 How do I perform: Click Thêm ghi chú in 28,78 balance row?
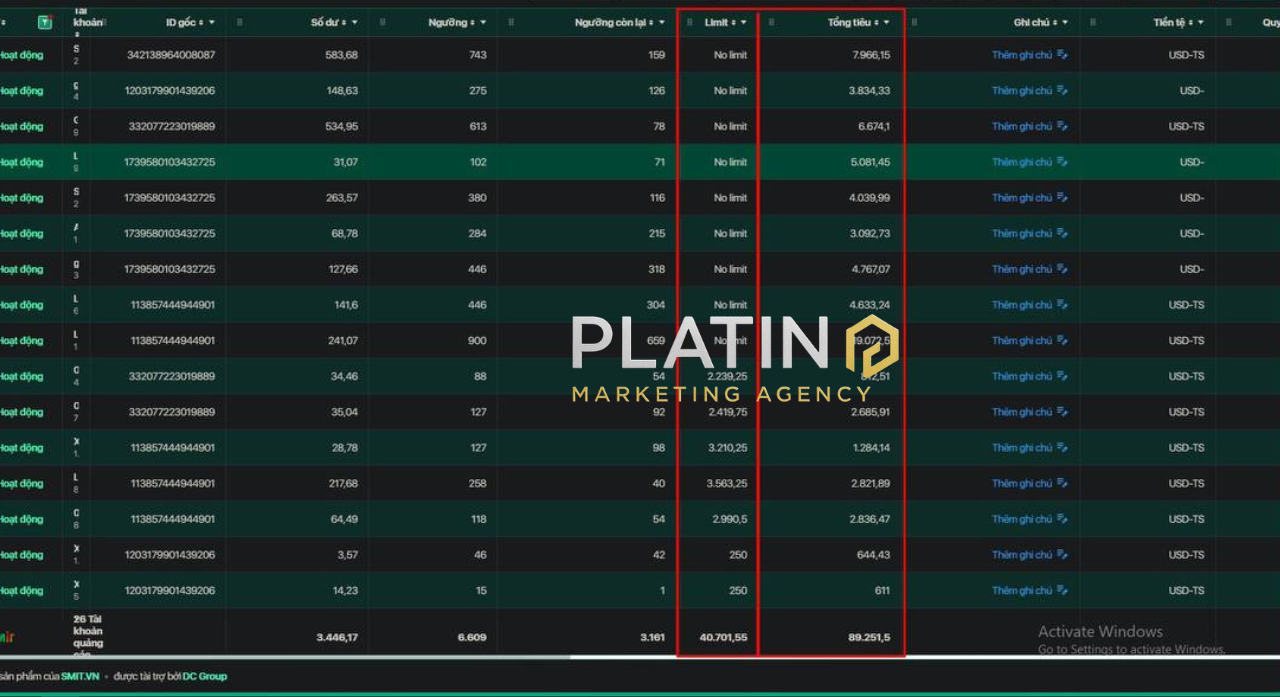tap(1021, 448)
